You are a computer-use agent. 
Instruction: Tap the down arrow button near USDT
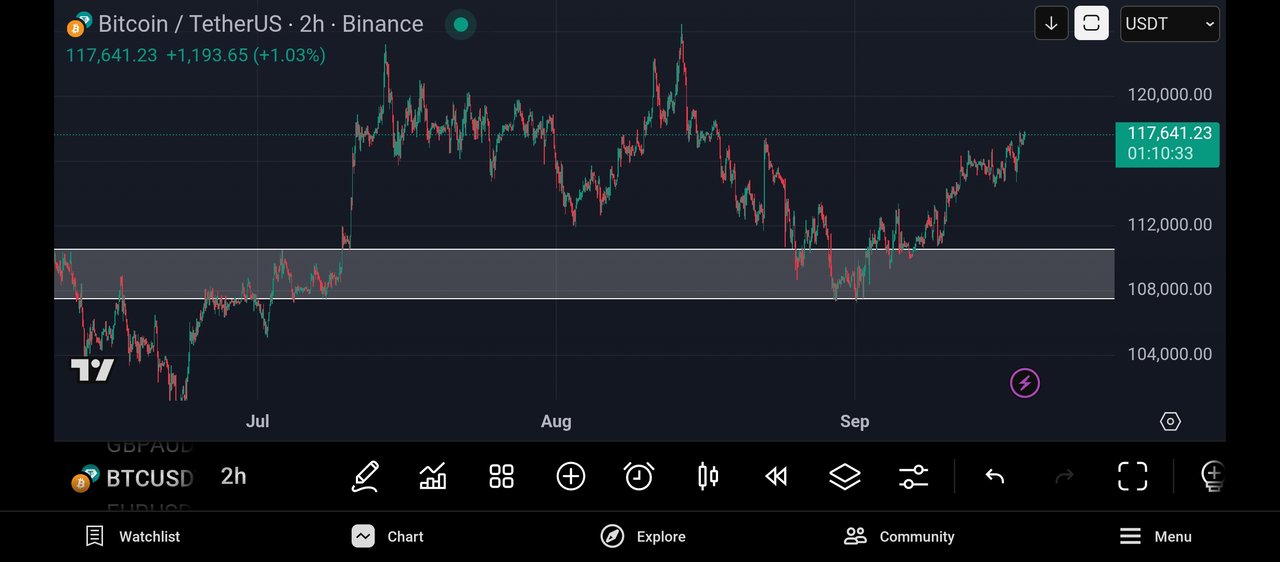point(1051,23)
